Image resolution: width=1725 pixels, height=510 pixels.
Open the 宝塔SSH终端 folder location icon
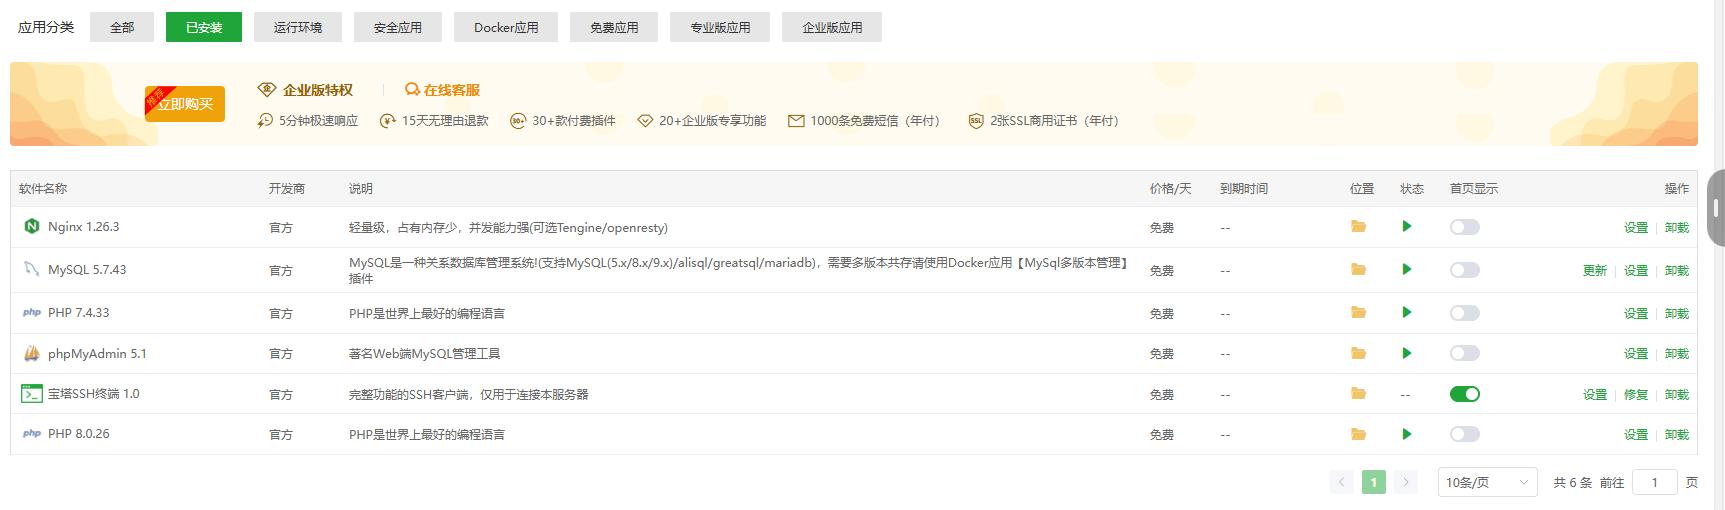click(1358, 394)
